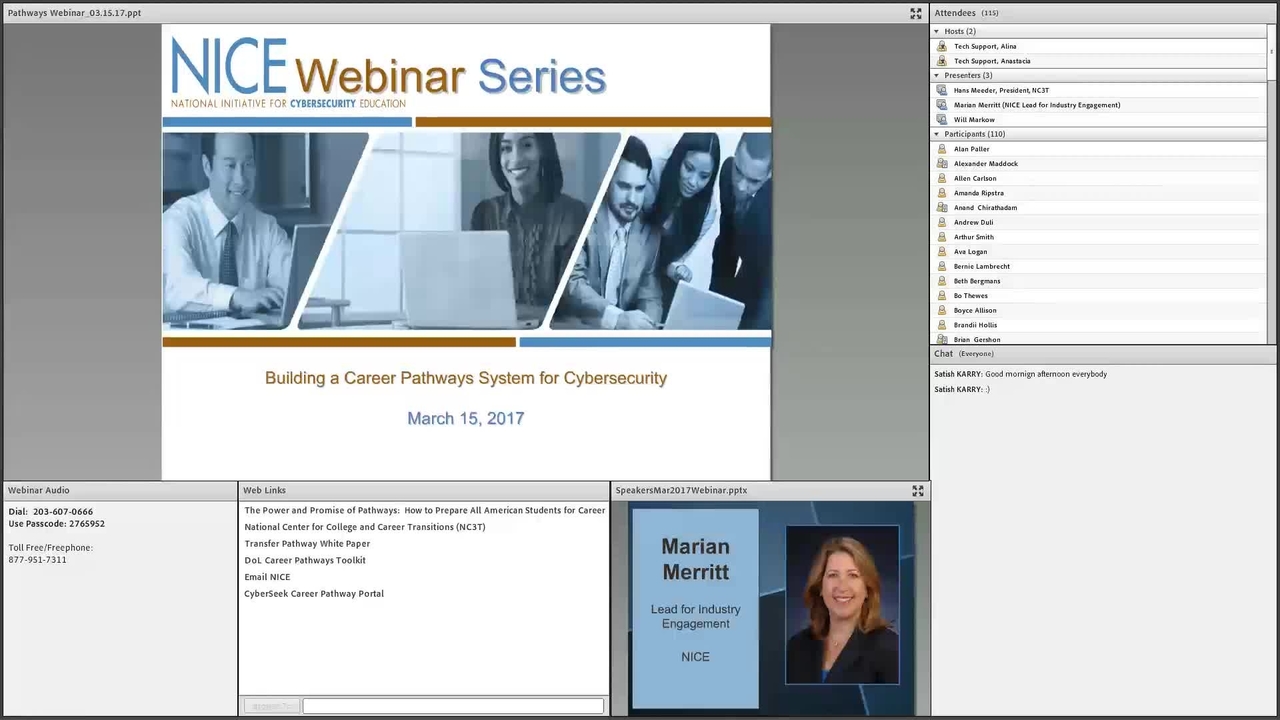Click the URL field in Web Links pod
This screenshot has height=720, width=1280.
pyautogui.click(x=453, y=706)
